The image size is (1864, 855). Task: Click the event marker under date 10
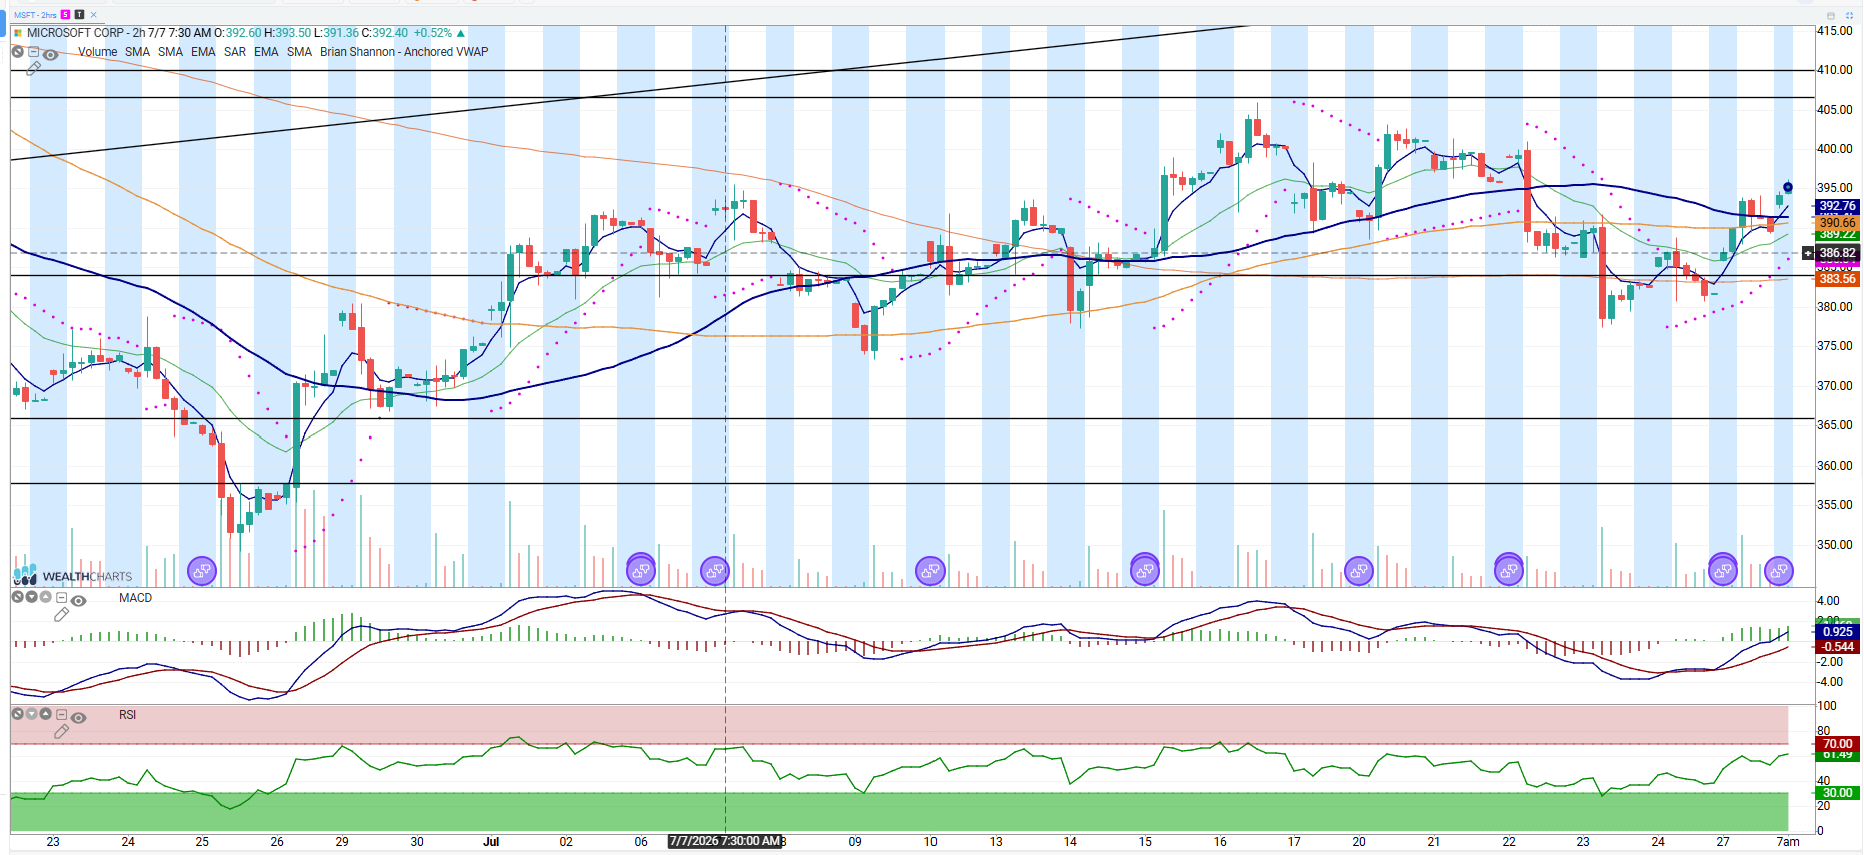[930, 571]
